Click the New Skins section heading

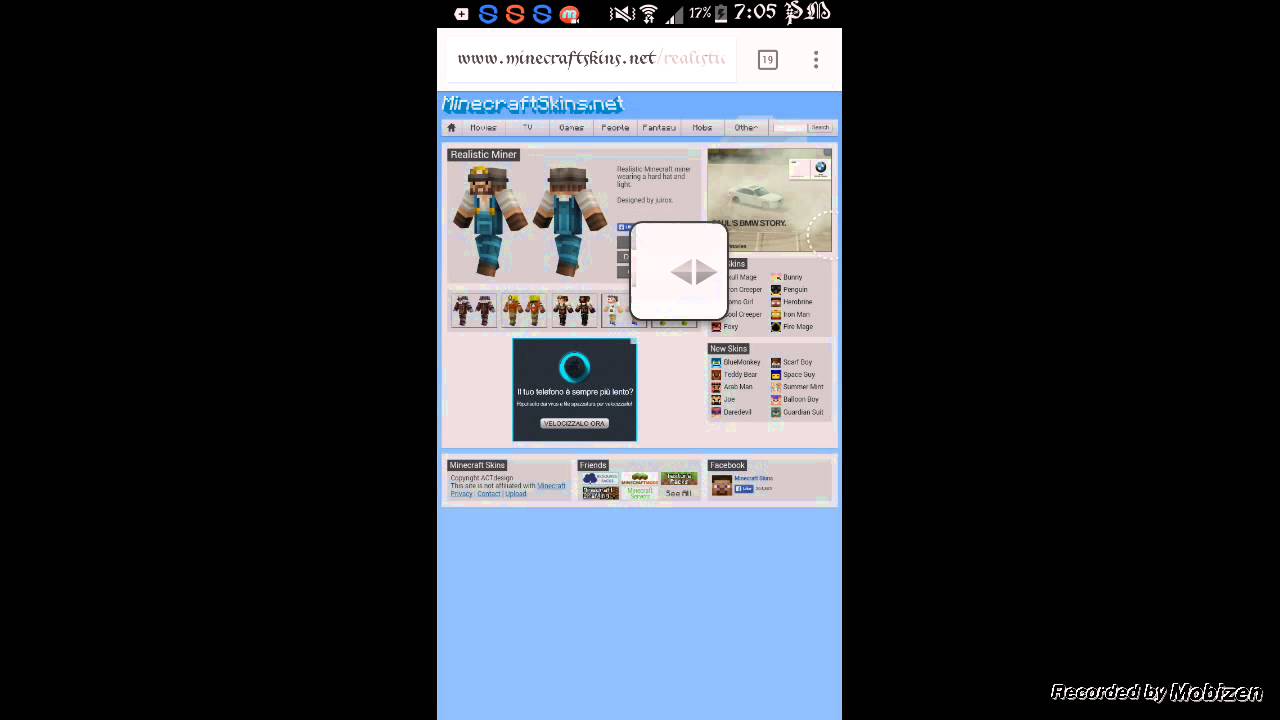coord(728,349)
